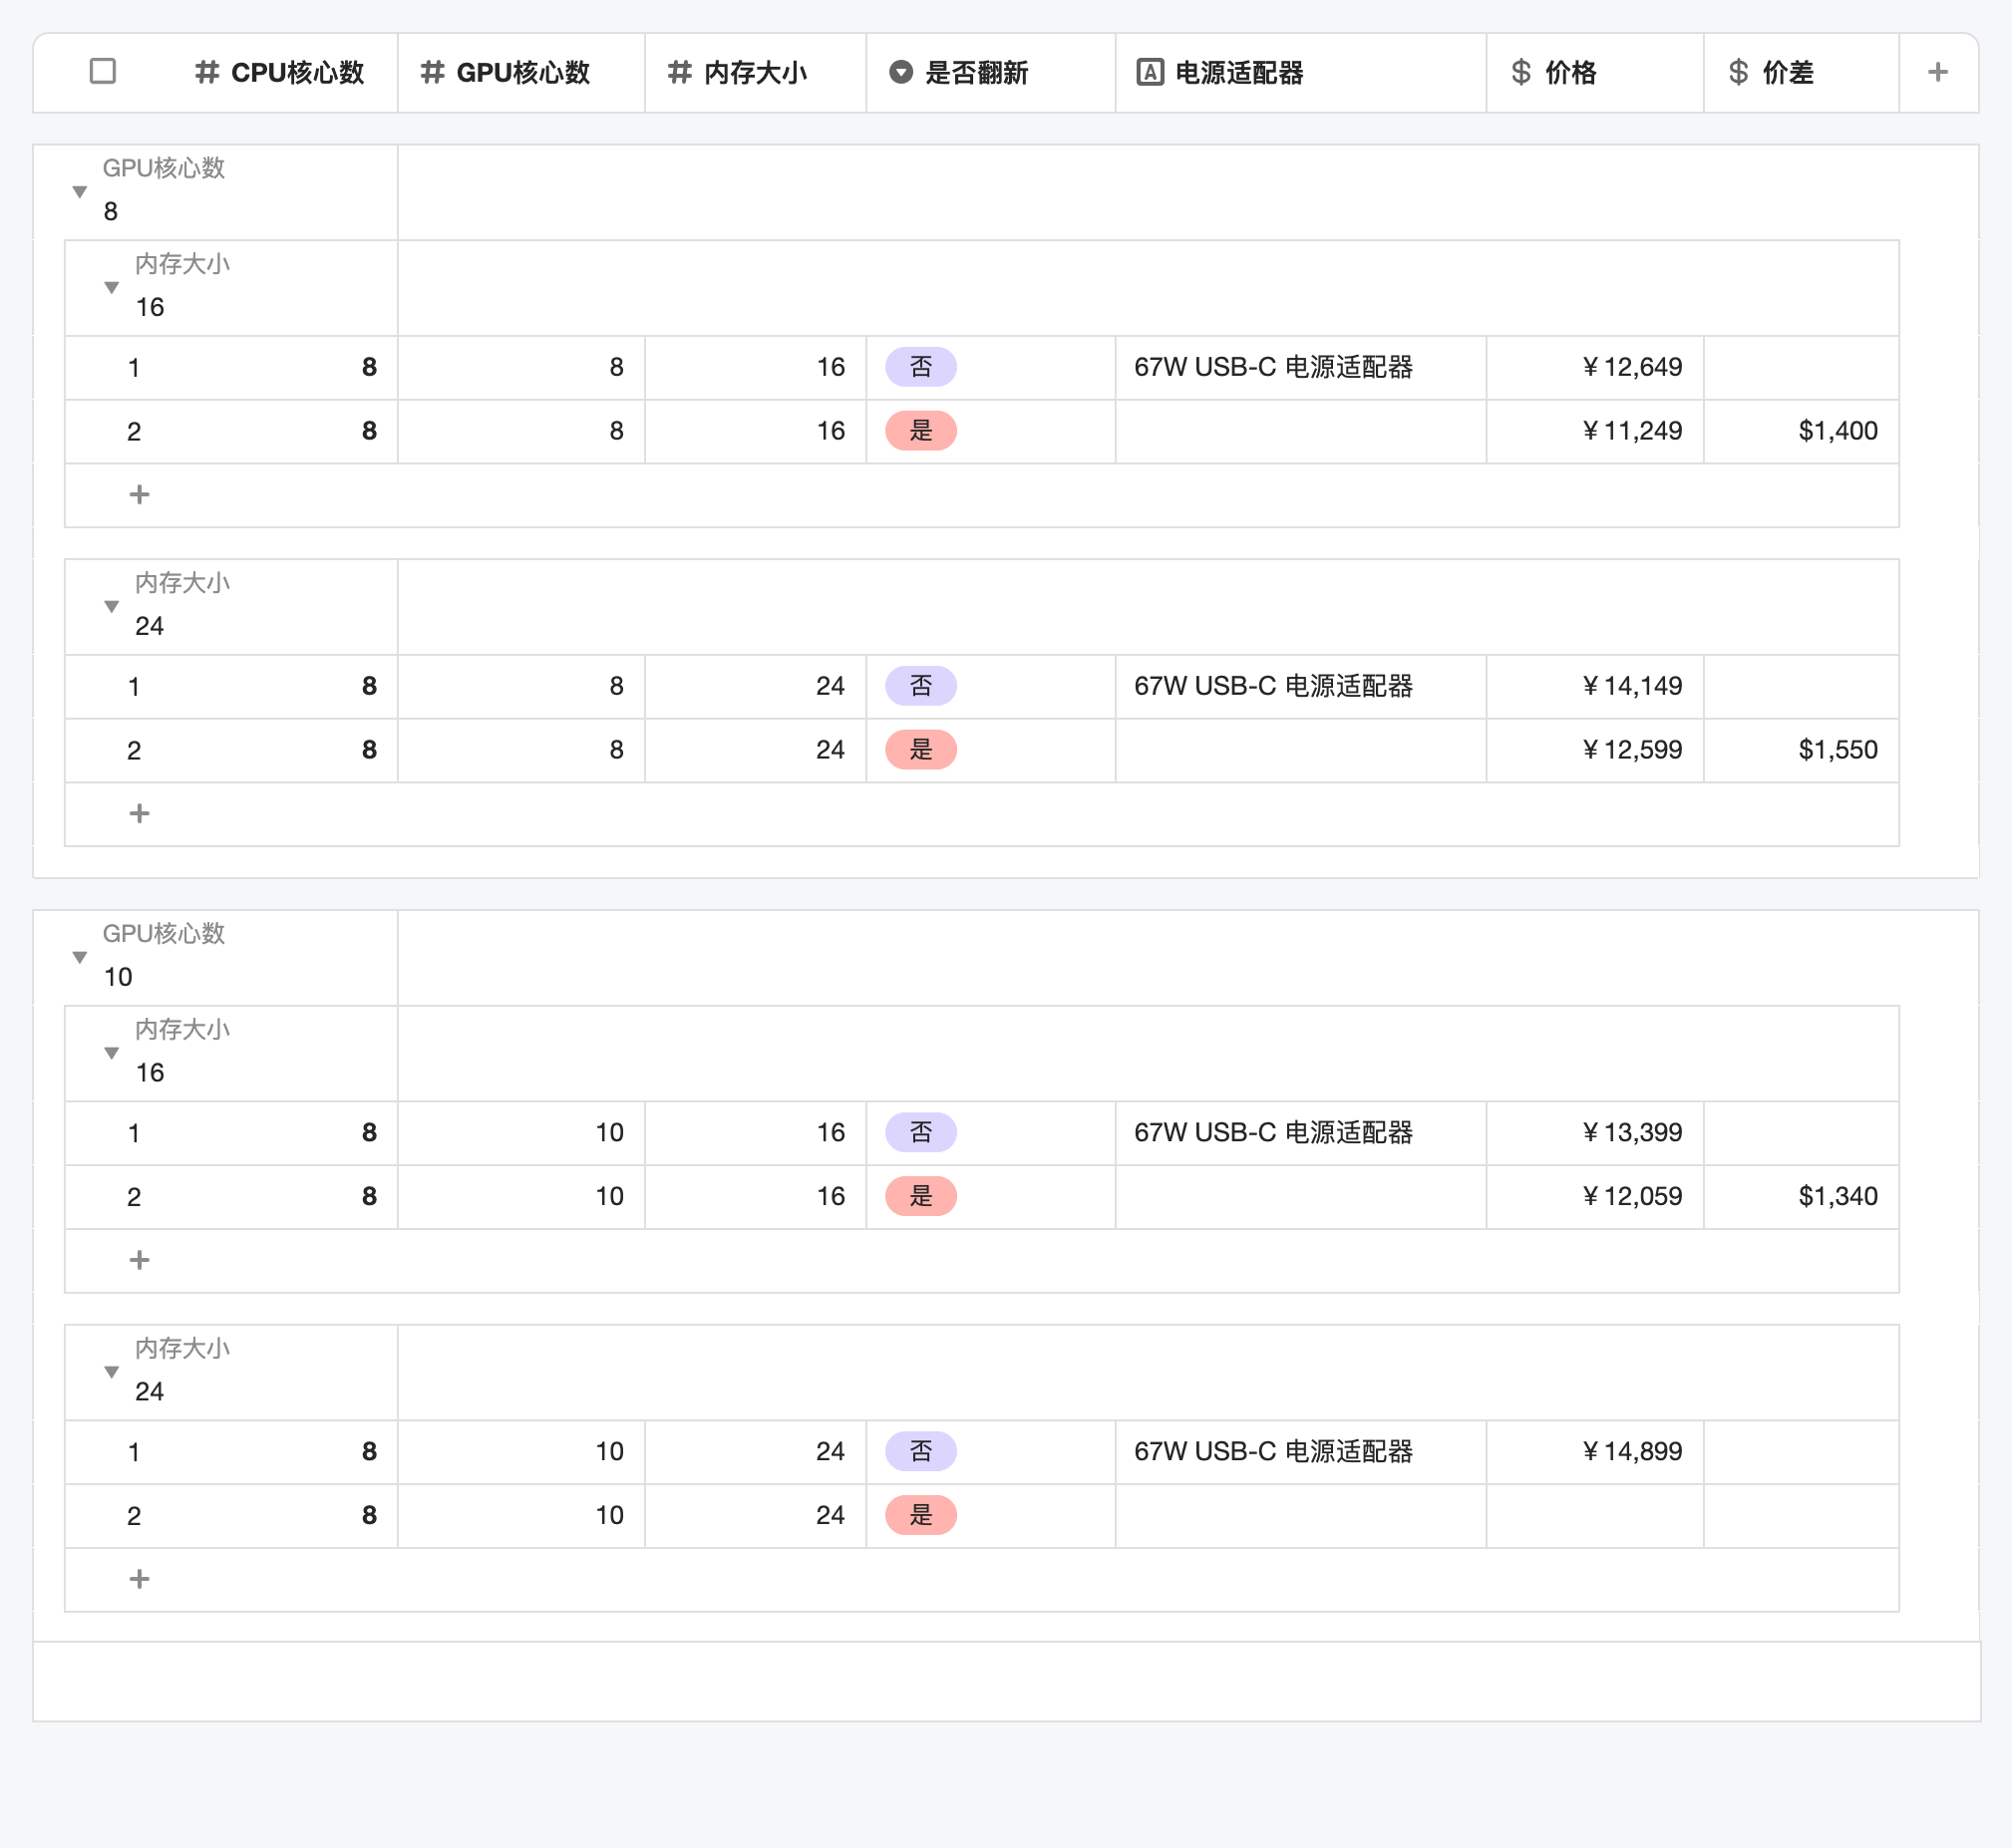Click the 电源适配器 text-type icon
This screenshot has width=2012, height=1848.
(1149, 72)
